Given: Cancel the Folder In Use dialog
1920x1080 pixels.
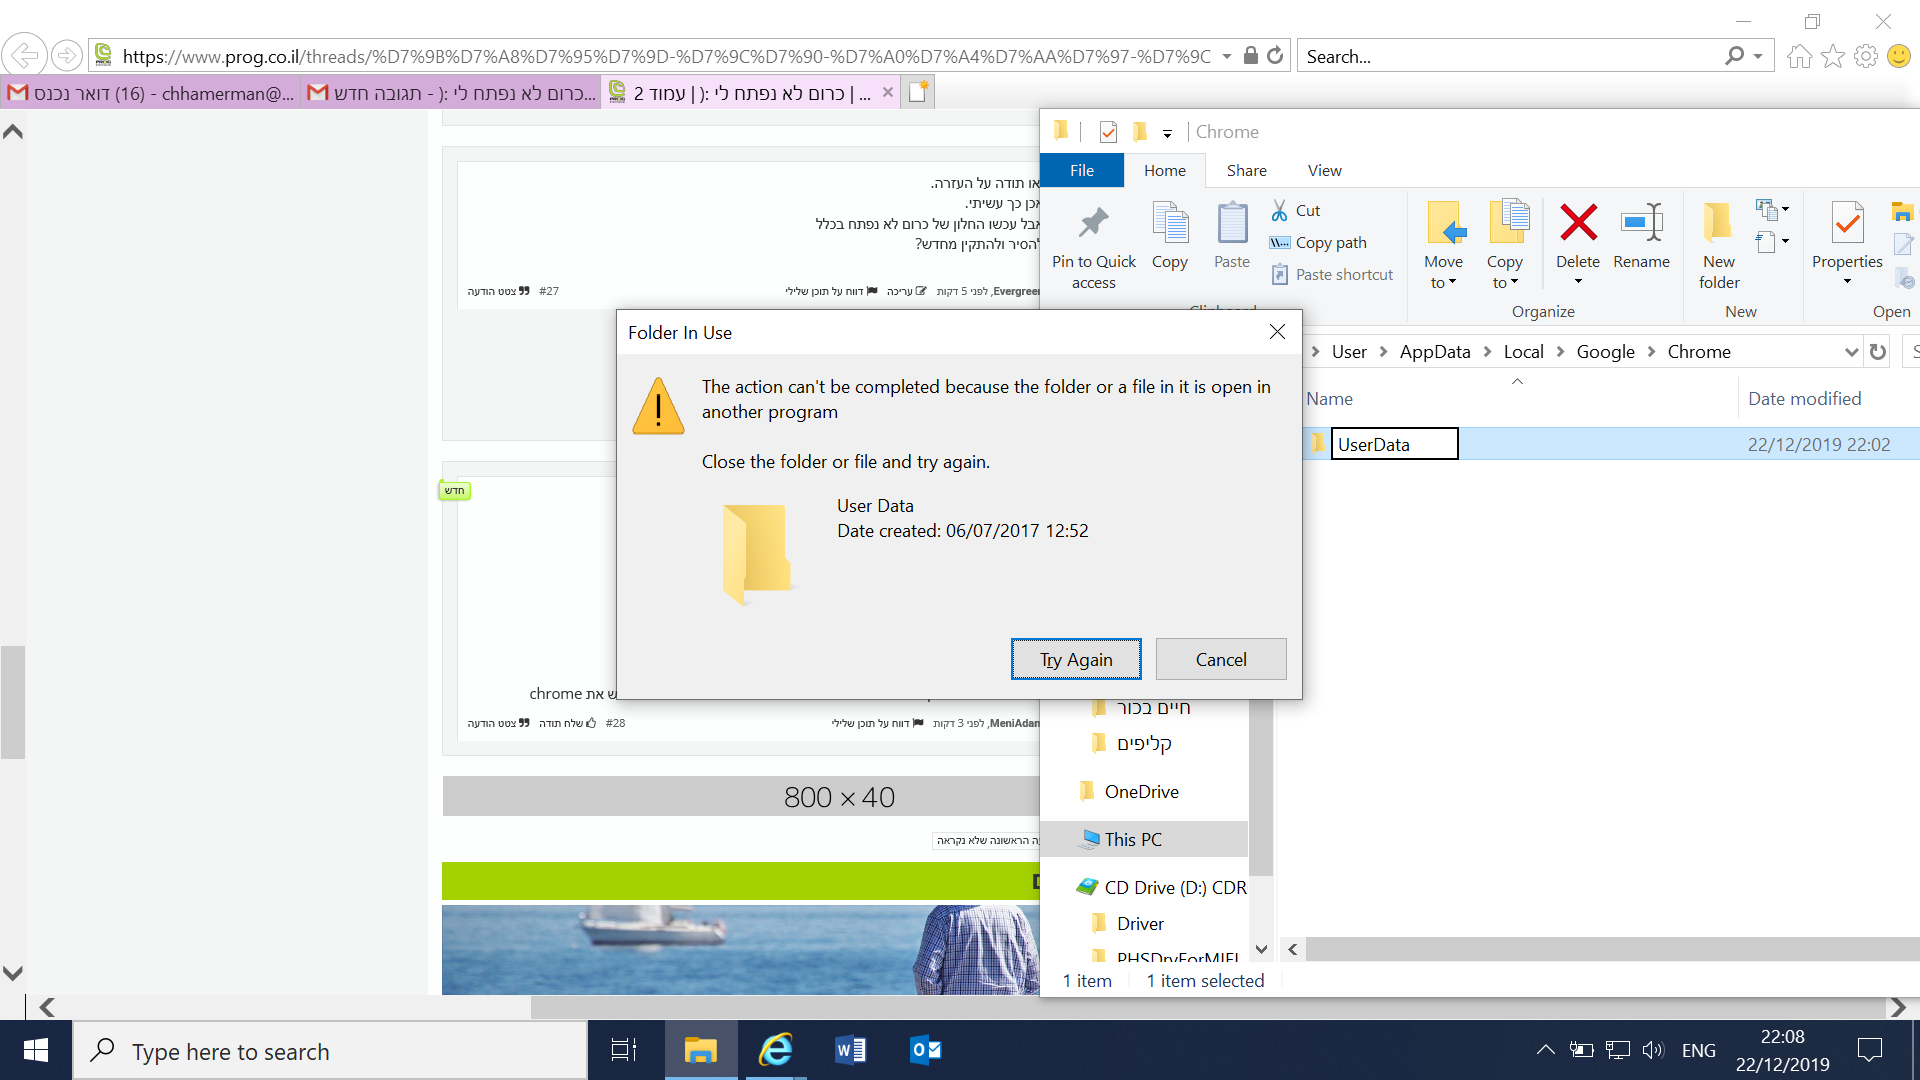Looking at the screenshot, I should 1220,660.
